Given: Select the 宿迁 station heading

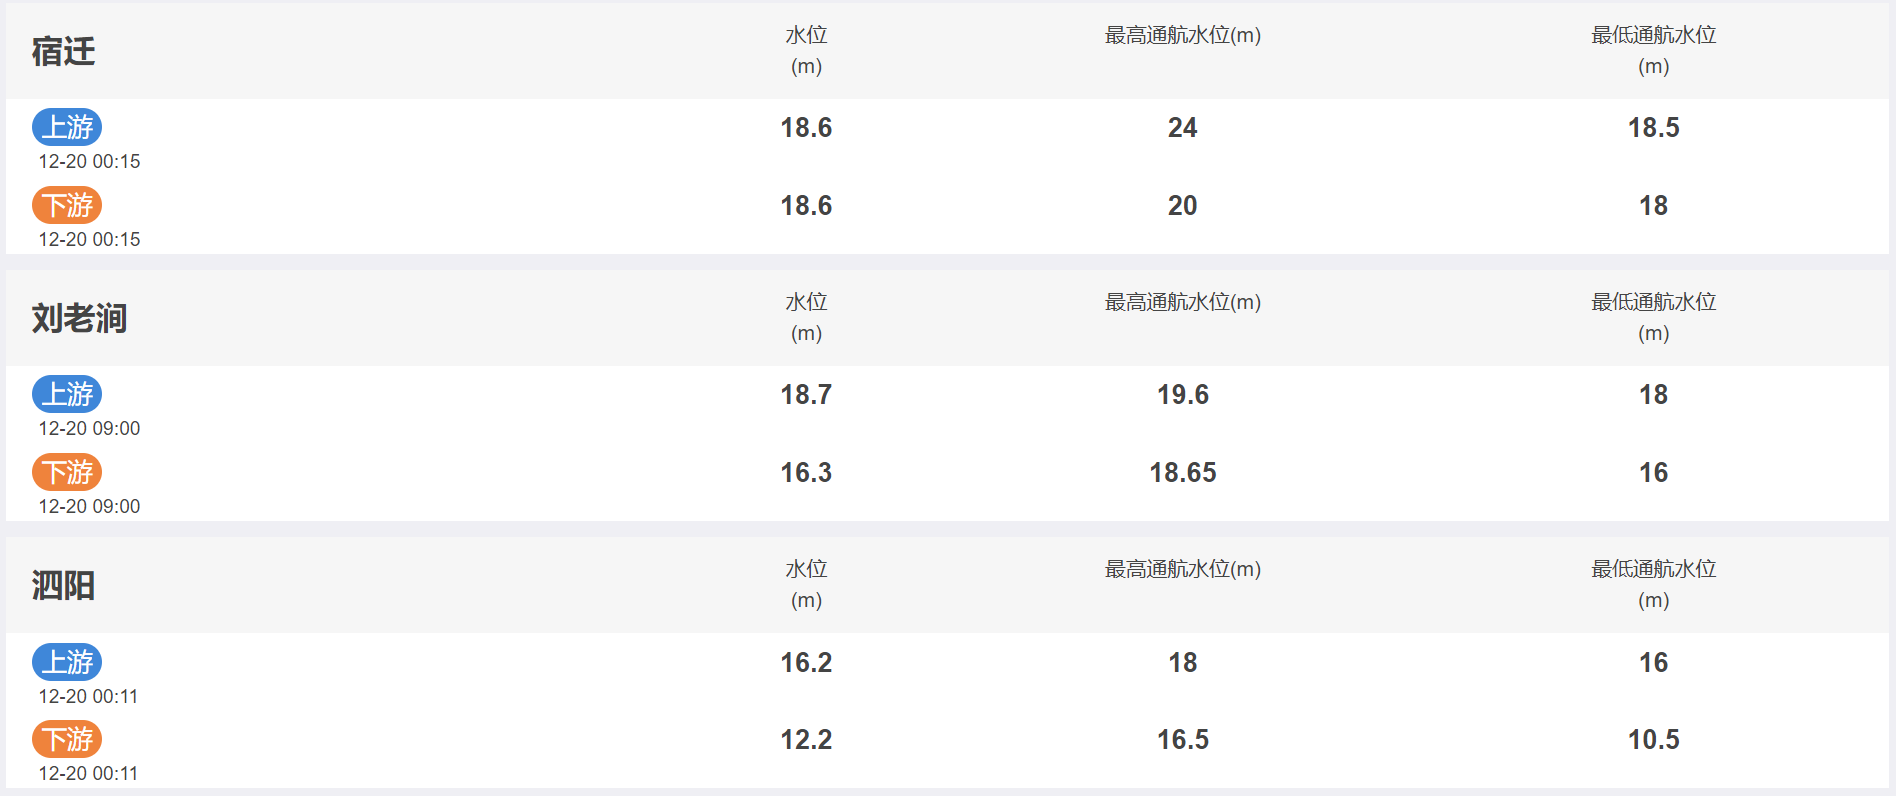Looking at the screenshot, I should click(64, 51).
